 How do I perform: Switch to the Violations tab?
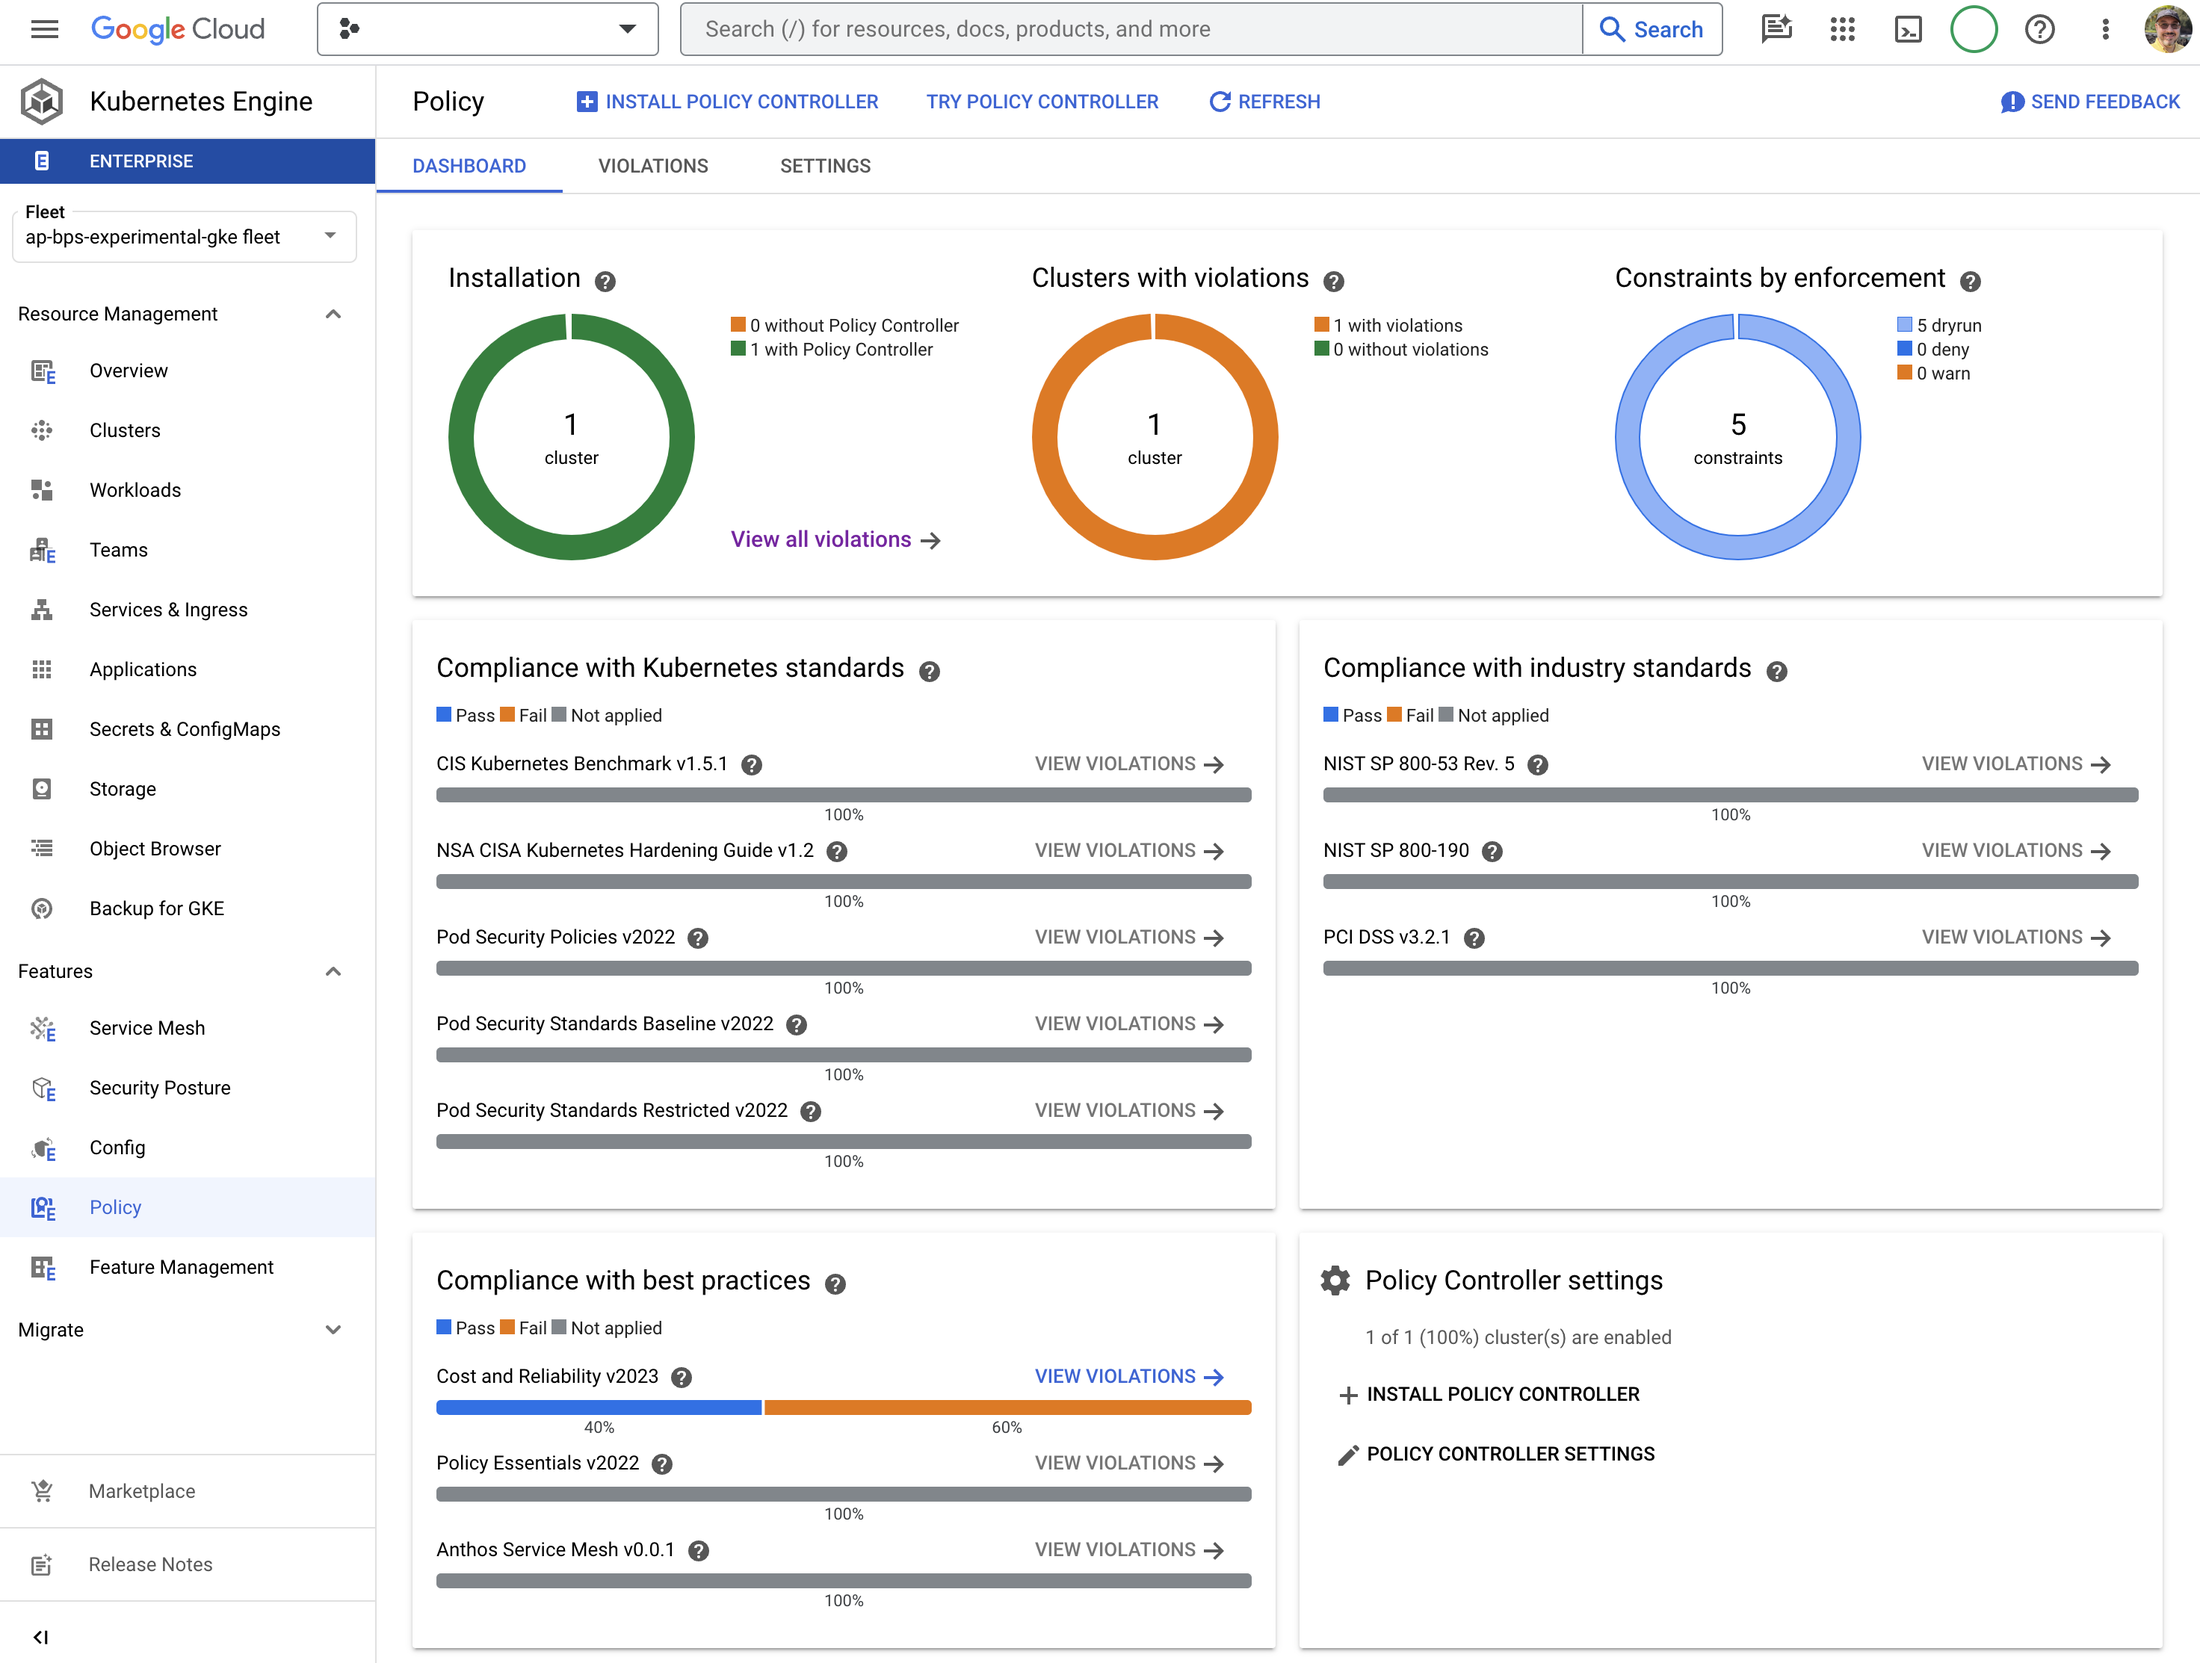653,166
